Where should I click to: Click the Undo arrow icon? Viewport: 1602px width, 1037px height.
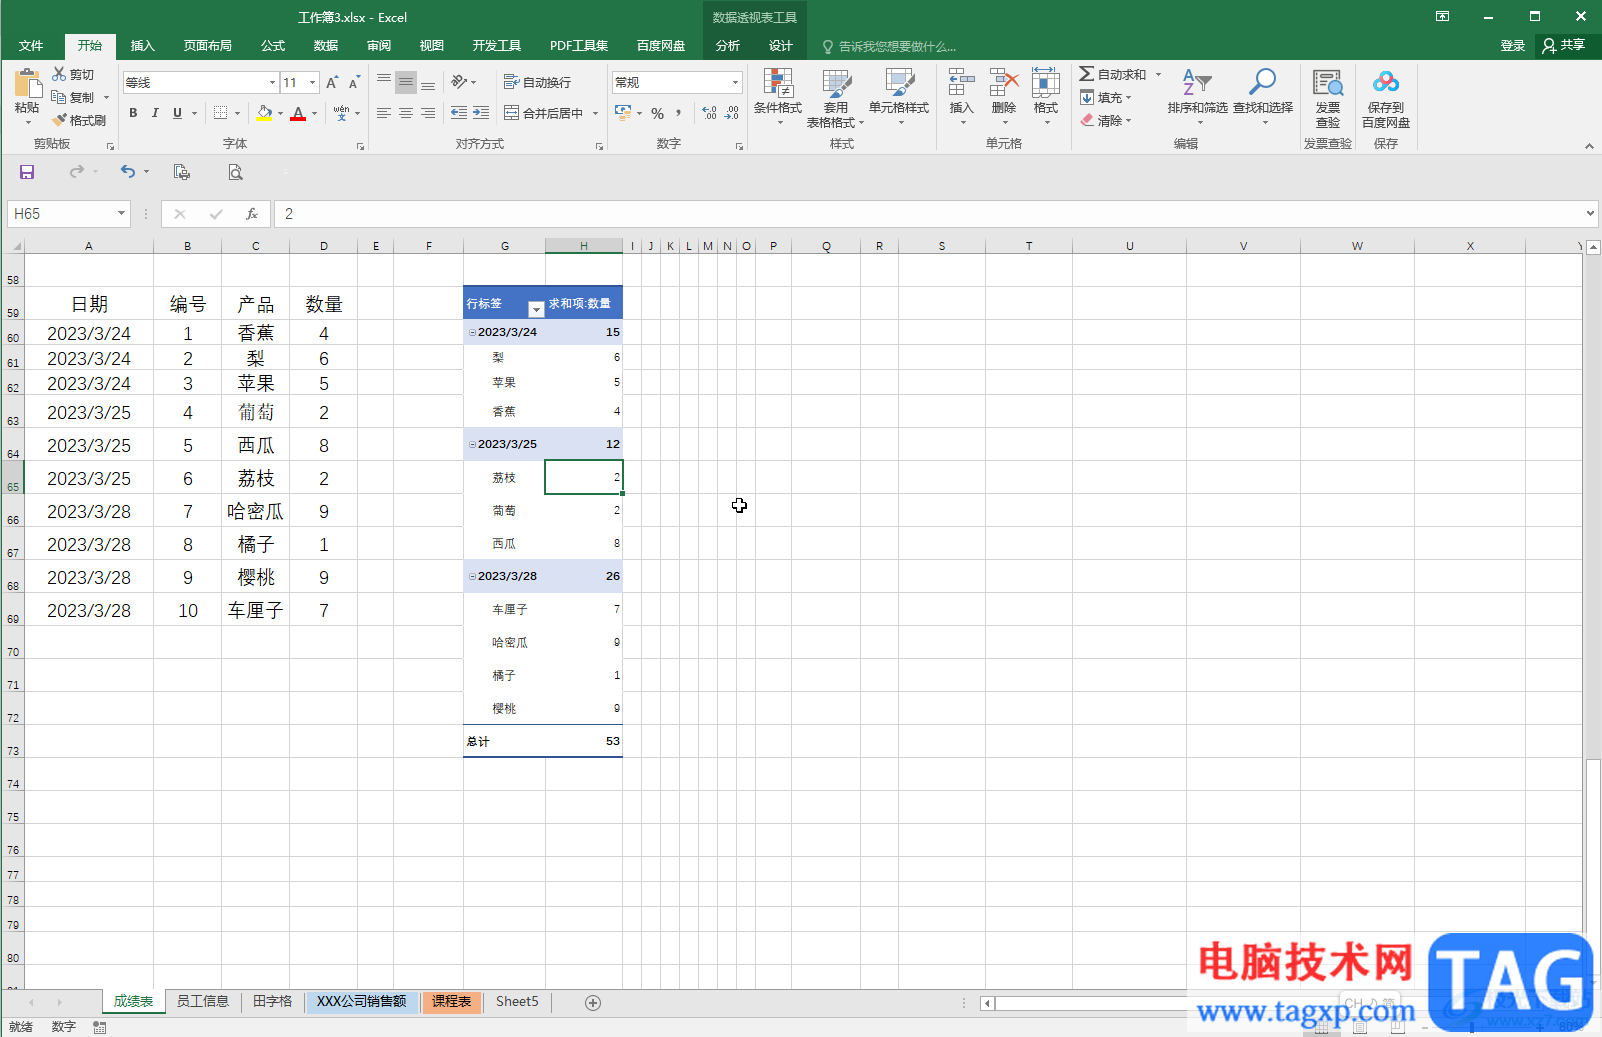pos(128,172)
